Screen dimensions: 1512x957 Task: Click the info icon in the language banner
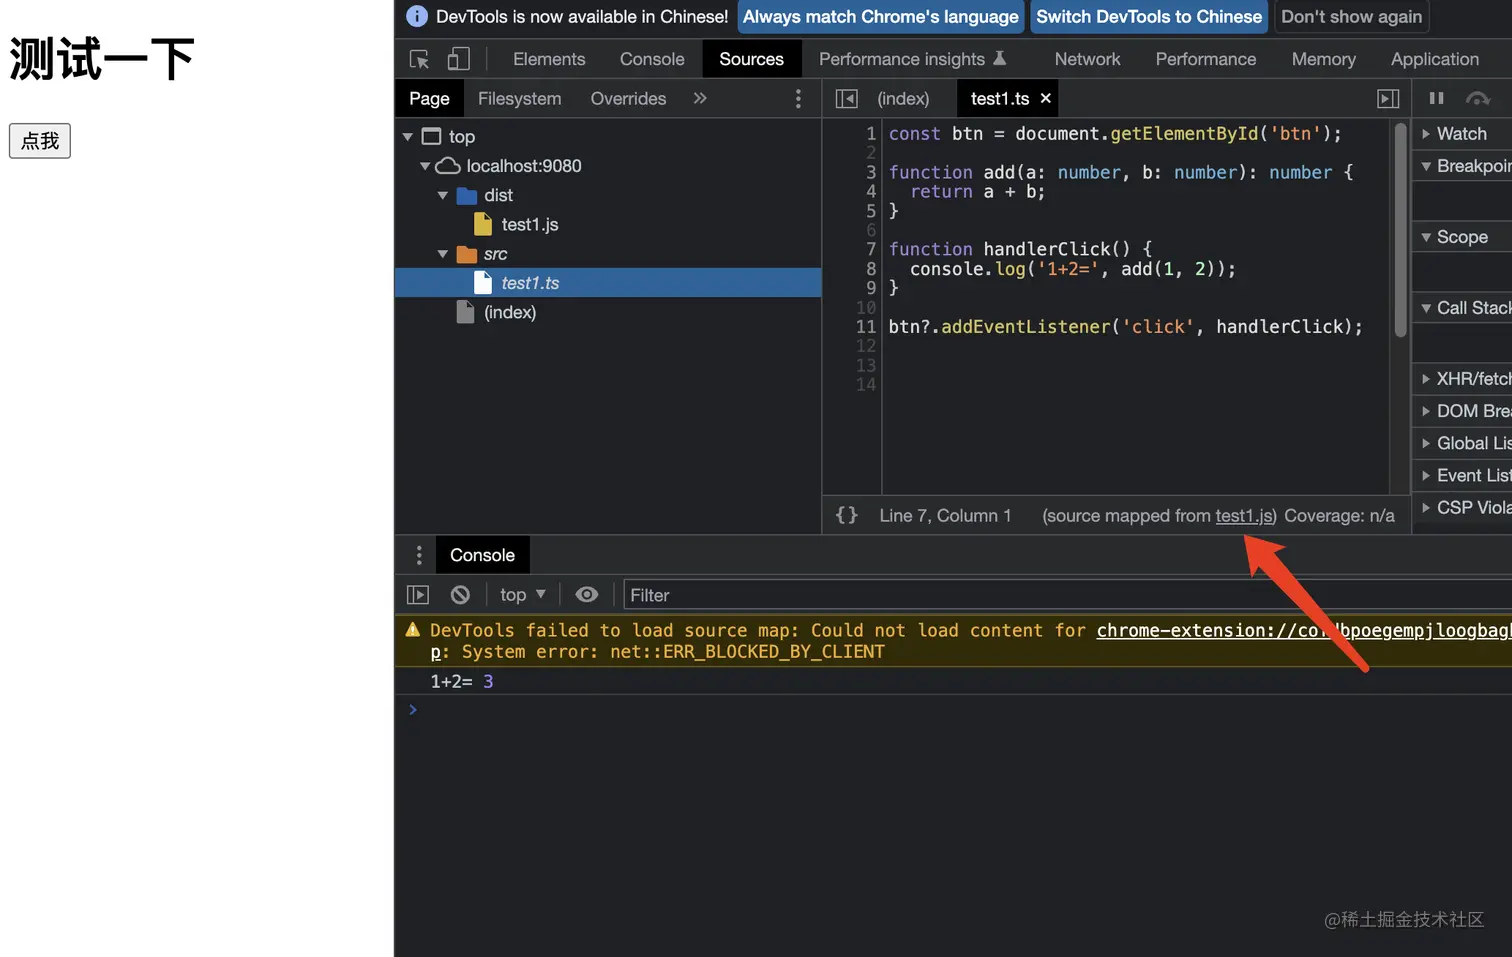[x=417, y=17]
